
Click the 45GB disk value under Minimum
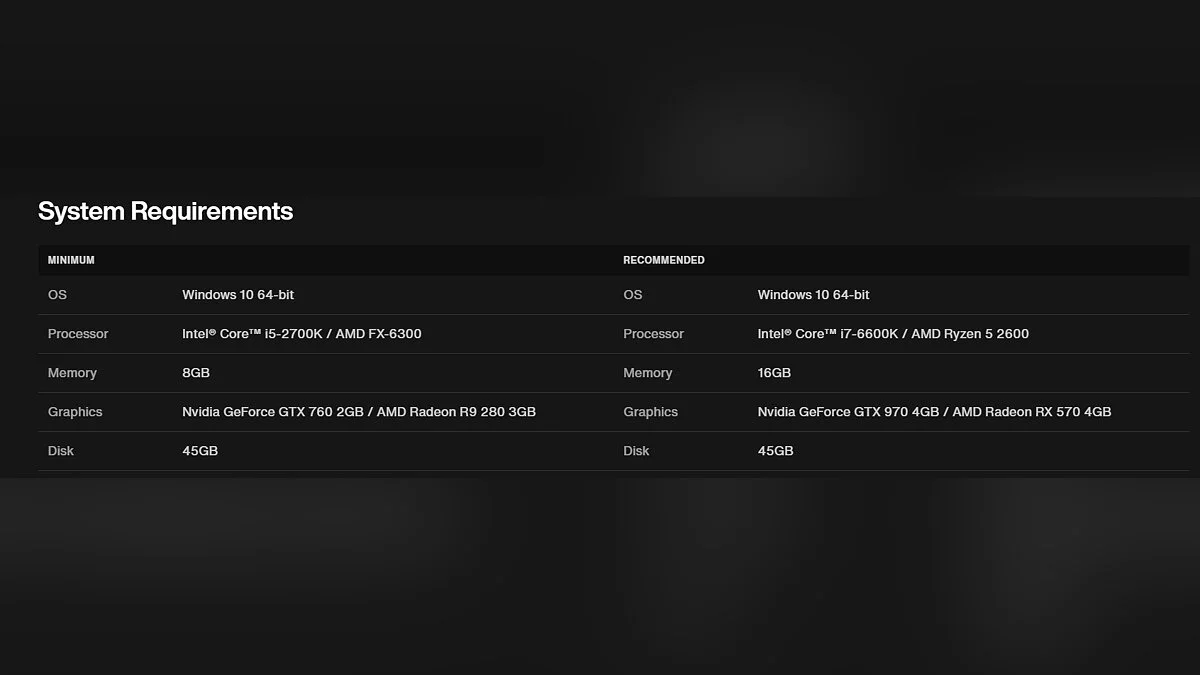coord(200,451)
